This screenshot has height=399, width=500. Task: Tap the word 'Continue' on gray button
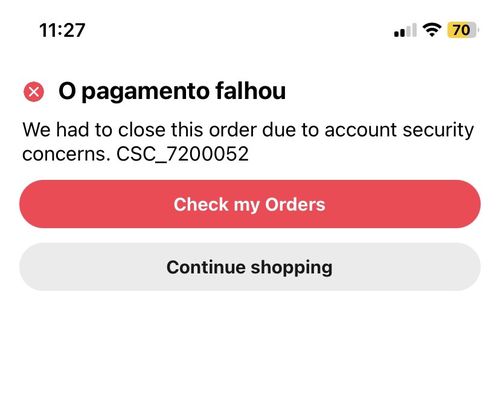pos(206,267)
